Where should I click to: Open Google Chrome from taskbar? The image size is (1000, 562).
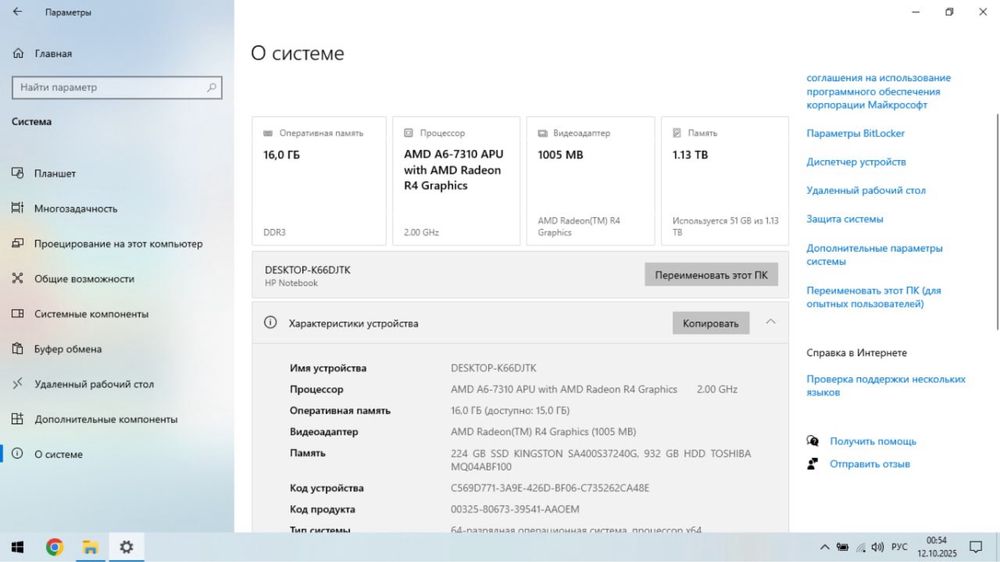pyautogui.click(x=54, y=547)
